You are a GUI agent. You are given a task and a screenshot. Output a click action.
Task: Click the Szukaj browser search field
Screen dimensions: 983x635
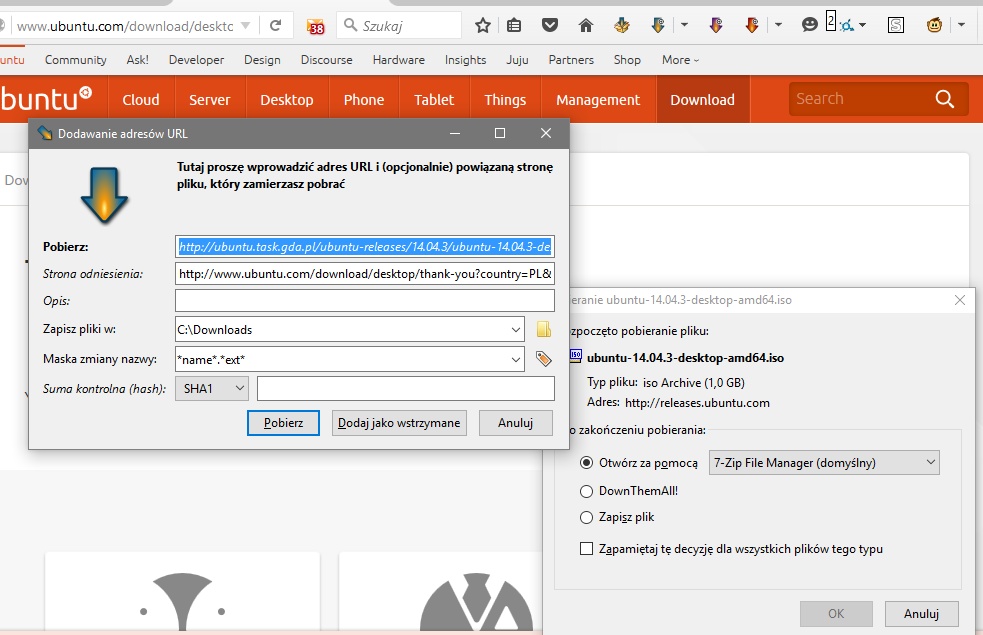399,26
